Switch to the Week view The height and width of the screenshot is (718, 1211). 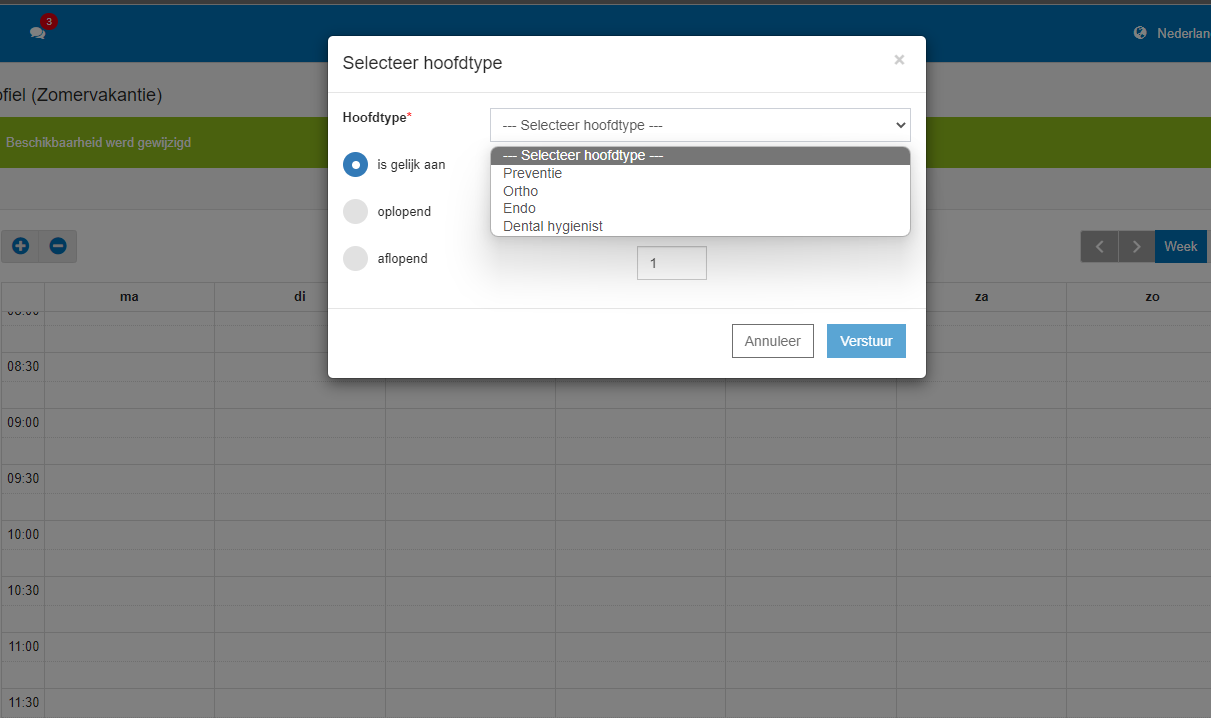click(1180, 247)
